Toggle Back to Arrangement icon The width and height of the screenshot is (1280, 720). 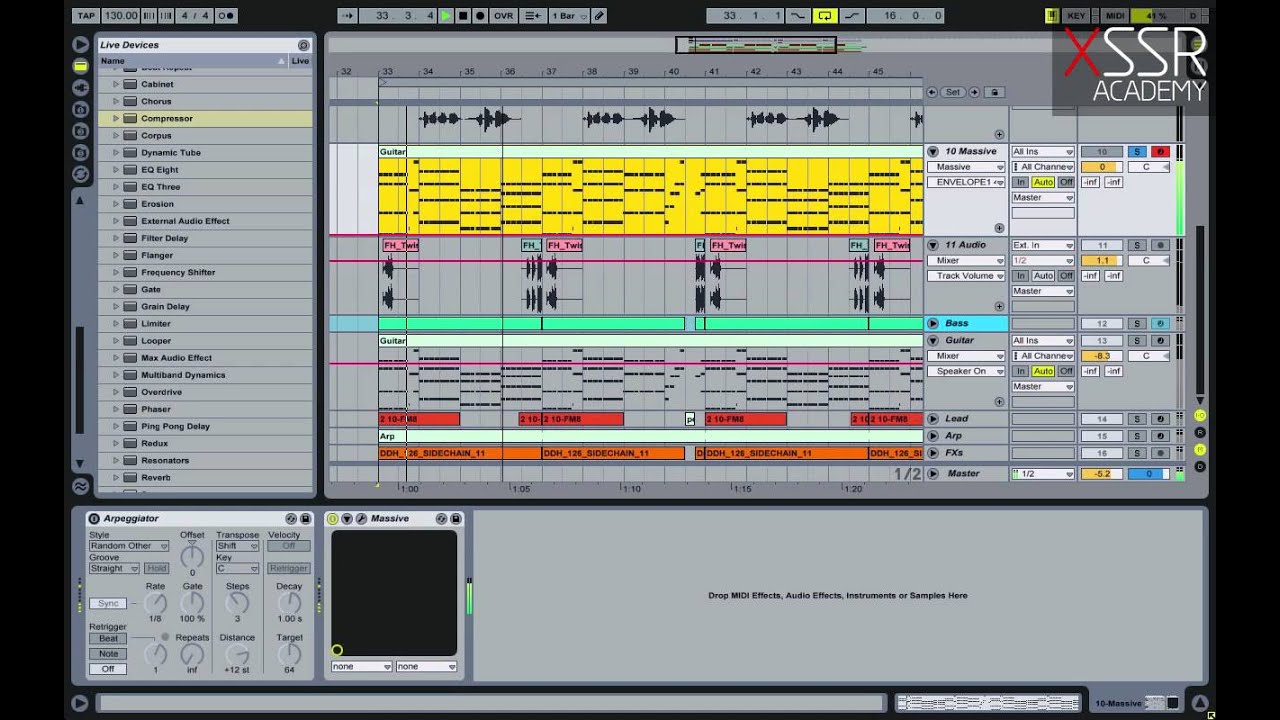click(x=533, y=16)
